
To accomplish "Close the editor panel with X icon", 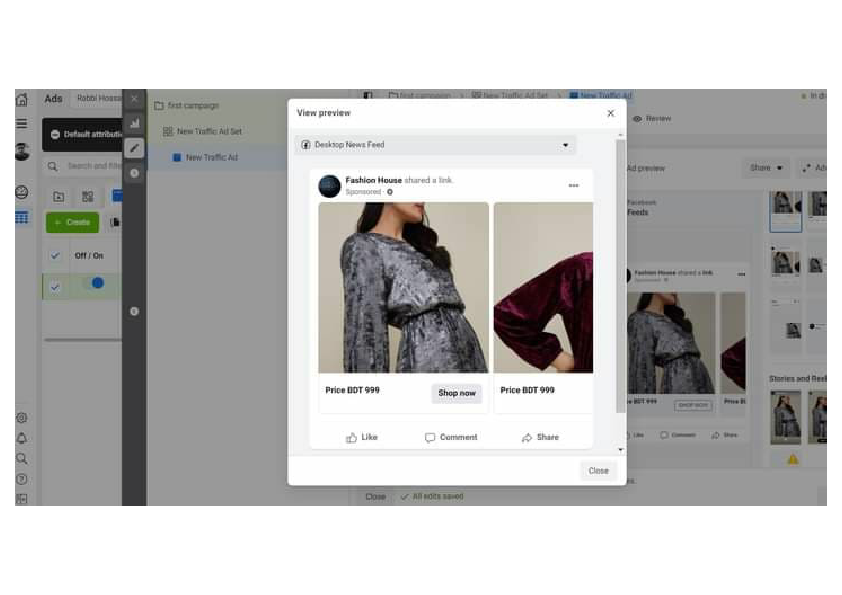I will 134,99.
